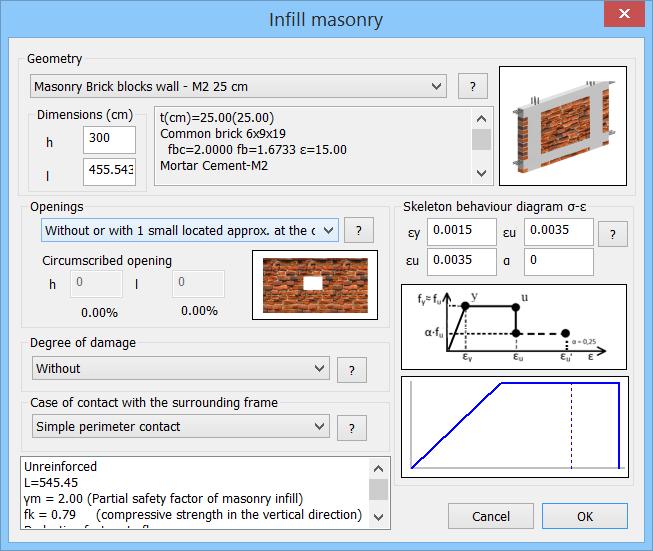
Task: Close the Infill masonry dialog
Action: [624, 13]
